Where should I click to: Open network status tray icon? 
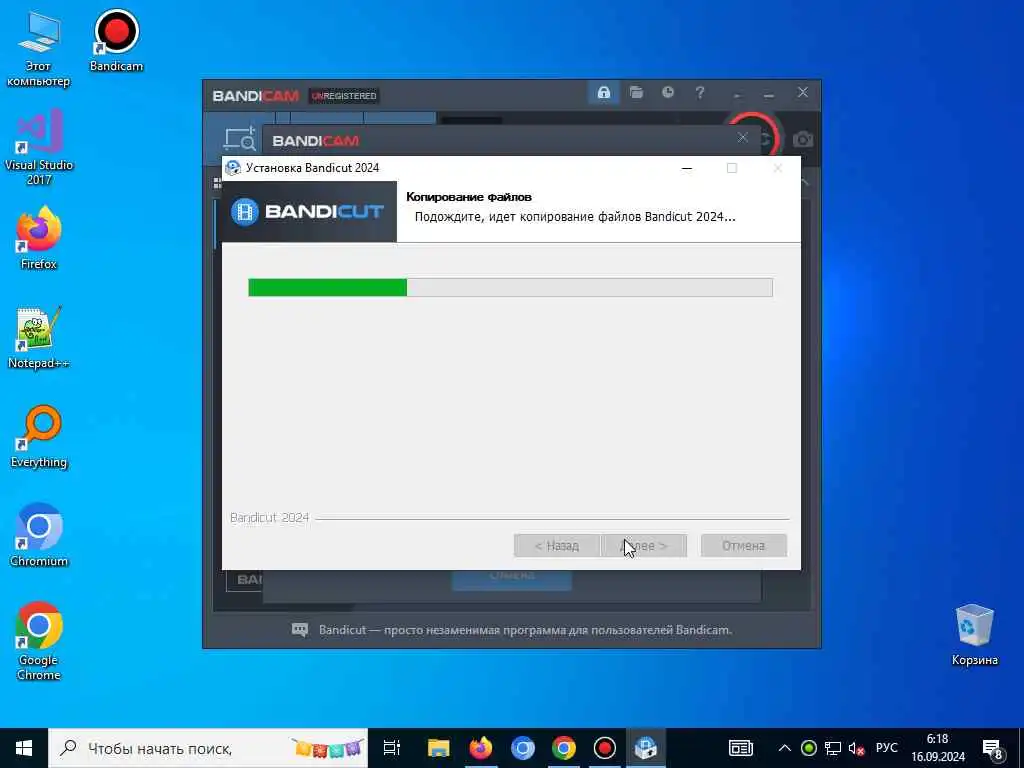click(x=833, y=748)
